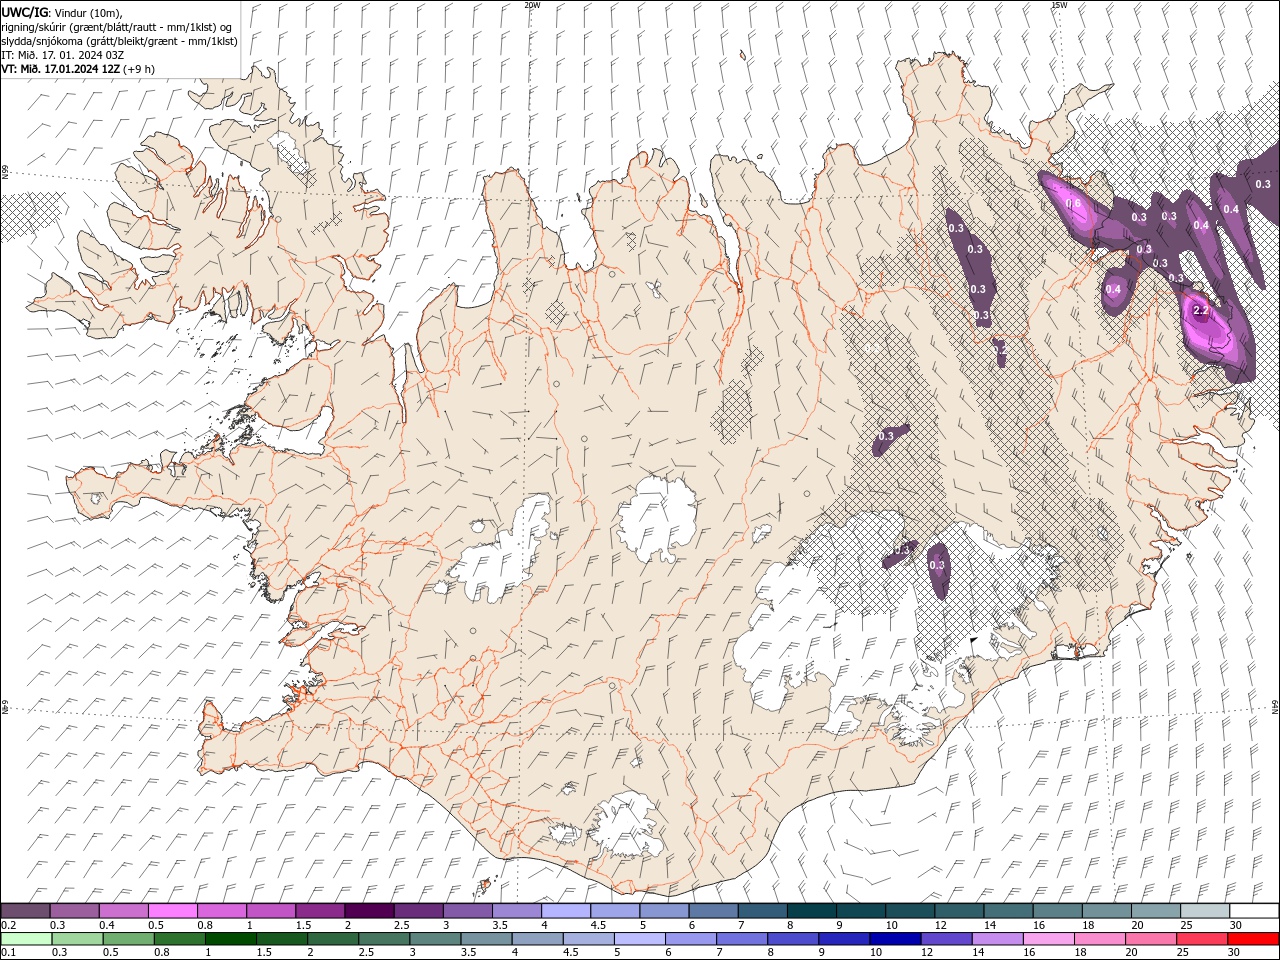Click the 'rigning/skúrir (grænt/blátt/rautt - mm/1klst) og' line

point(117,27)
